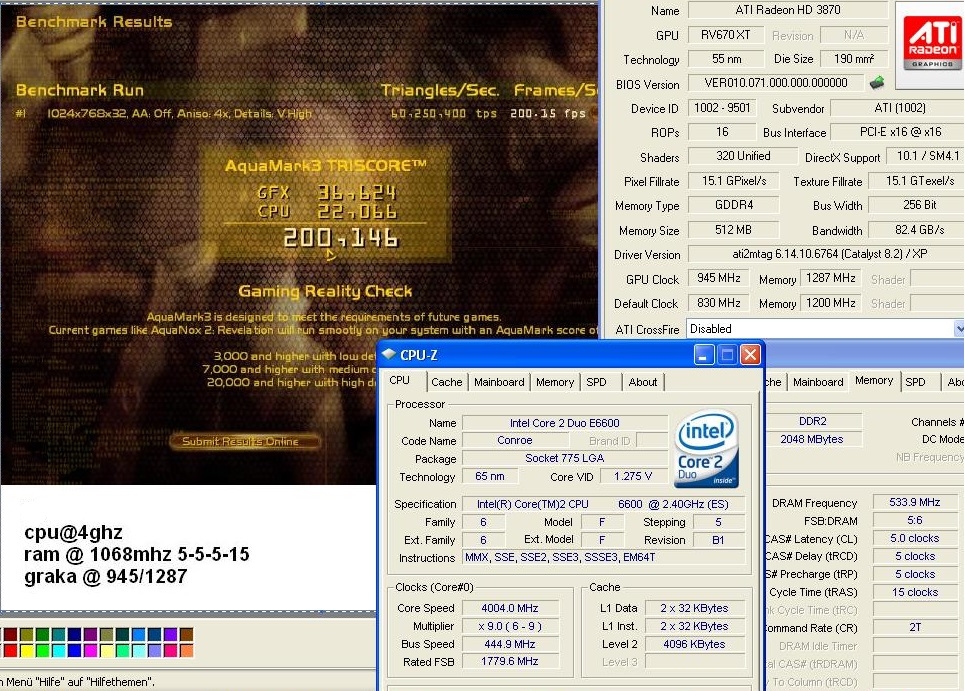The width and height of the screenshot is (965, 691).
Task: Pick the periwinkle palette swatch
Action: (154, 650)
